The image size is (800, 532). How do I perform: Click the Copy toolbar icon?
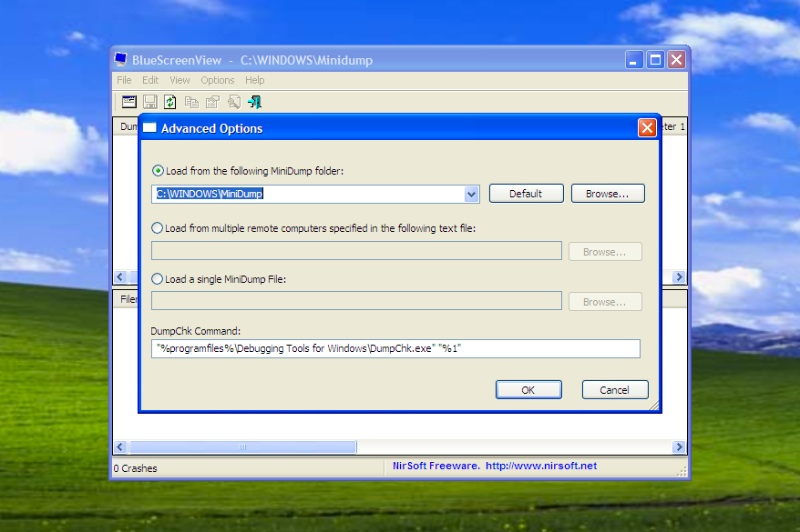pos(191,101)
